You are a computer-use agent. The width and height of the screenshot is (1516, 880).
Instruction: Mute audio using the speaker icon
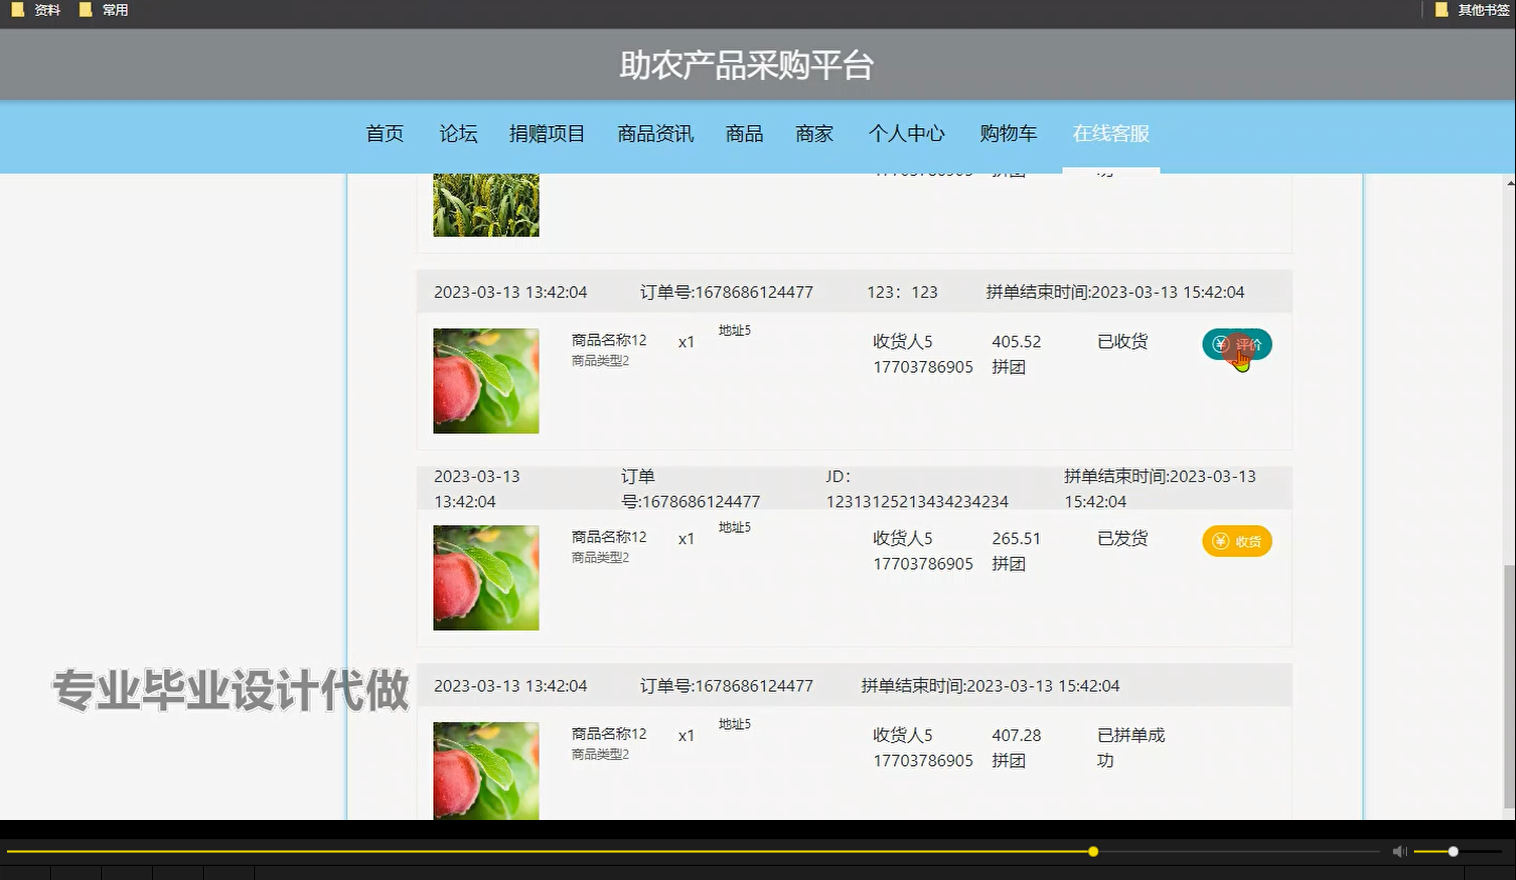(1399, 851)
